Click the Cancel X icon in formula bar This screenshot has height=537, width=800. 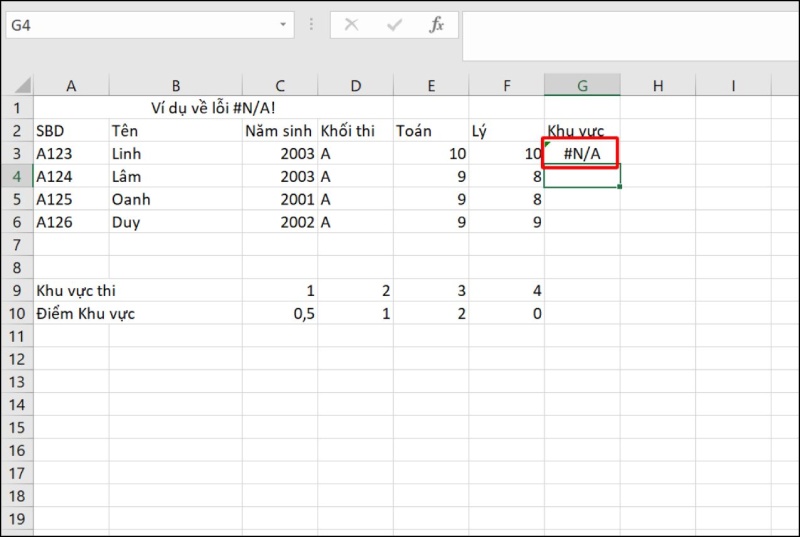pyautogui.click(x=351, y=25)
